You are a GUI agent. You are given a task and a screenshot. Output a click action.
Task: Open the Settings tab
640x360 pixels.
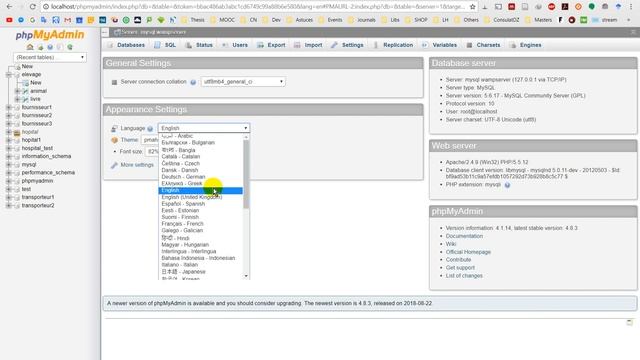347,45
